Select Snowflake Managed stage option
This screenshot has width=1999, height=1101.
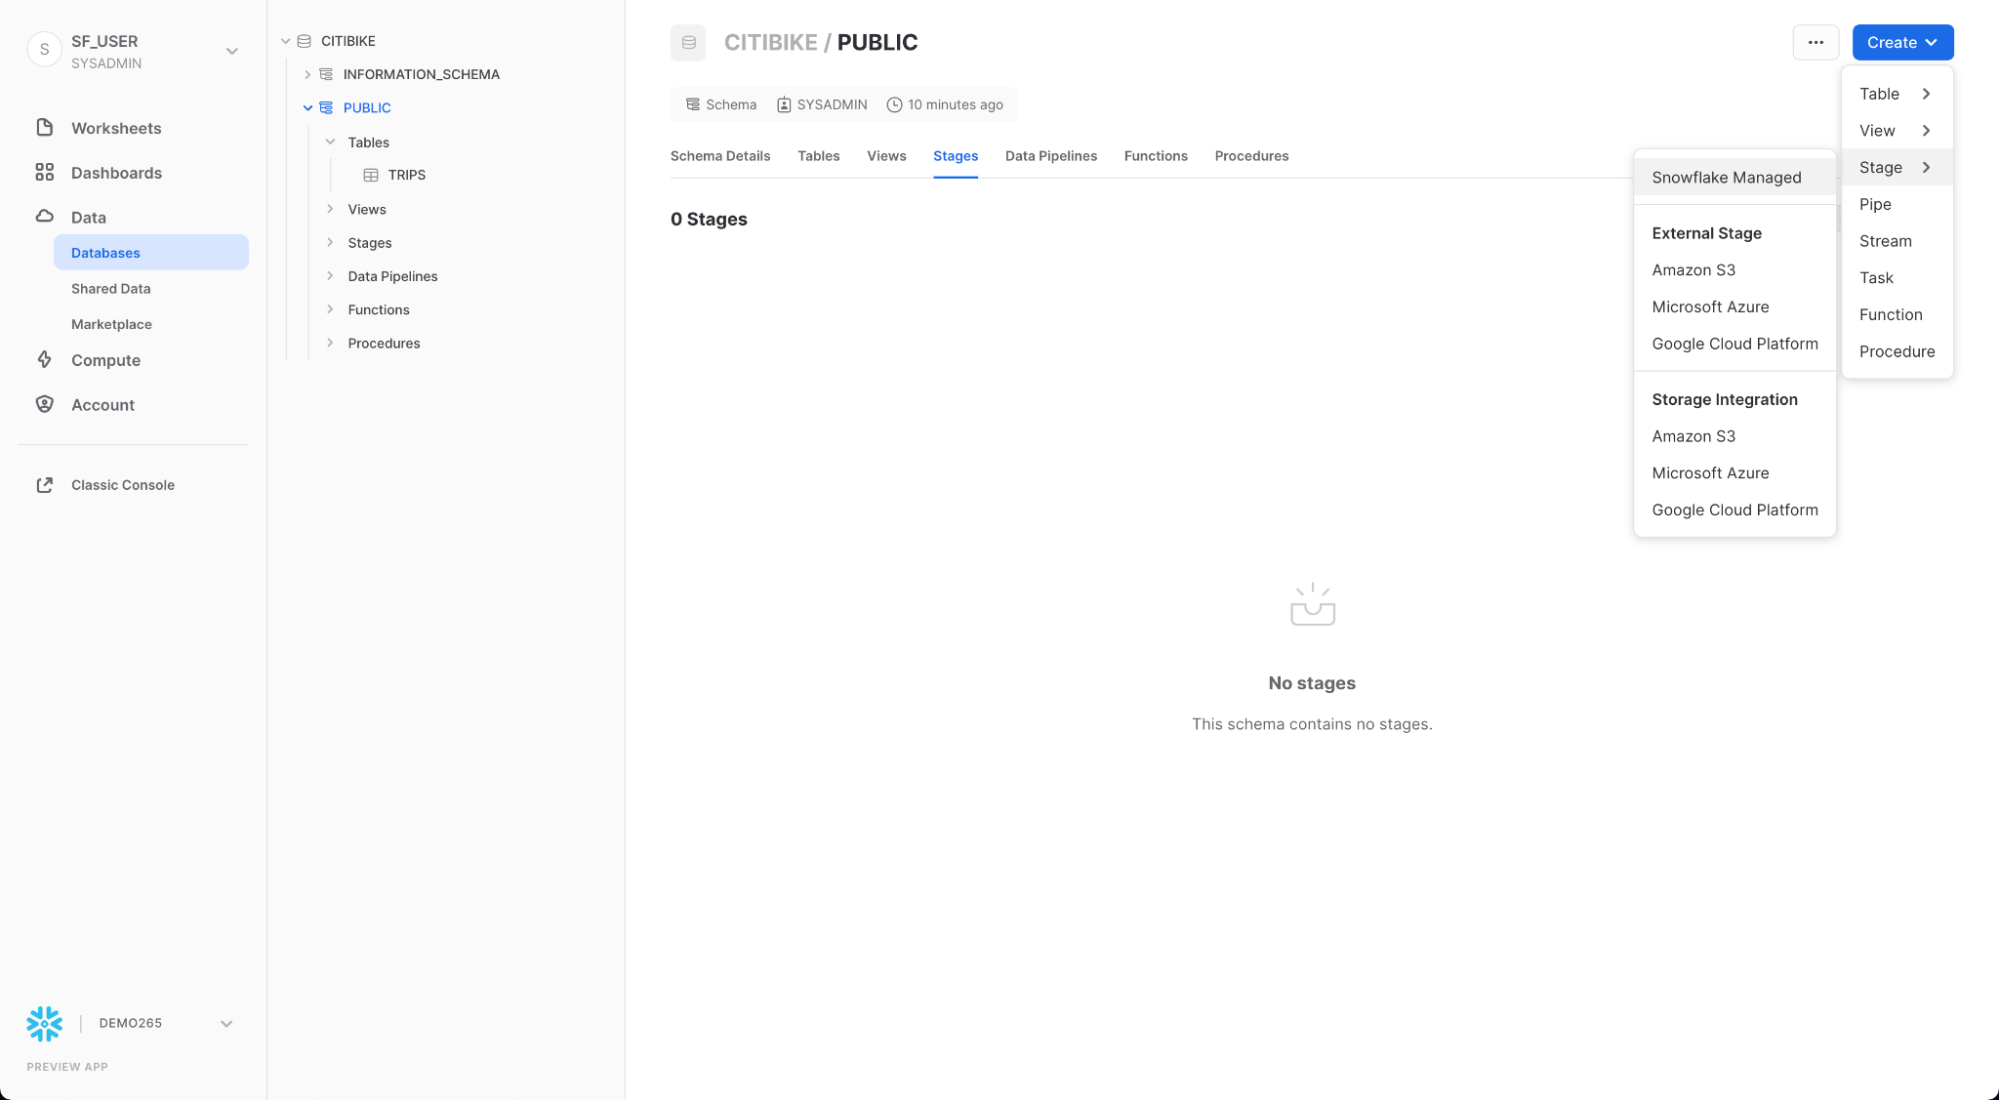point(1726,177)
